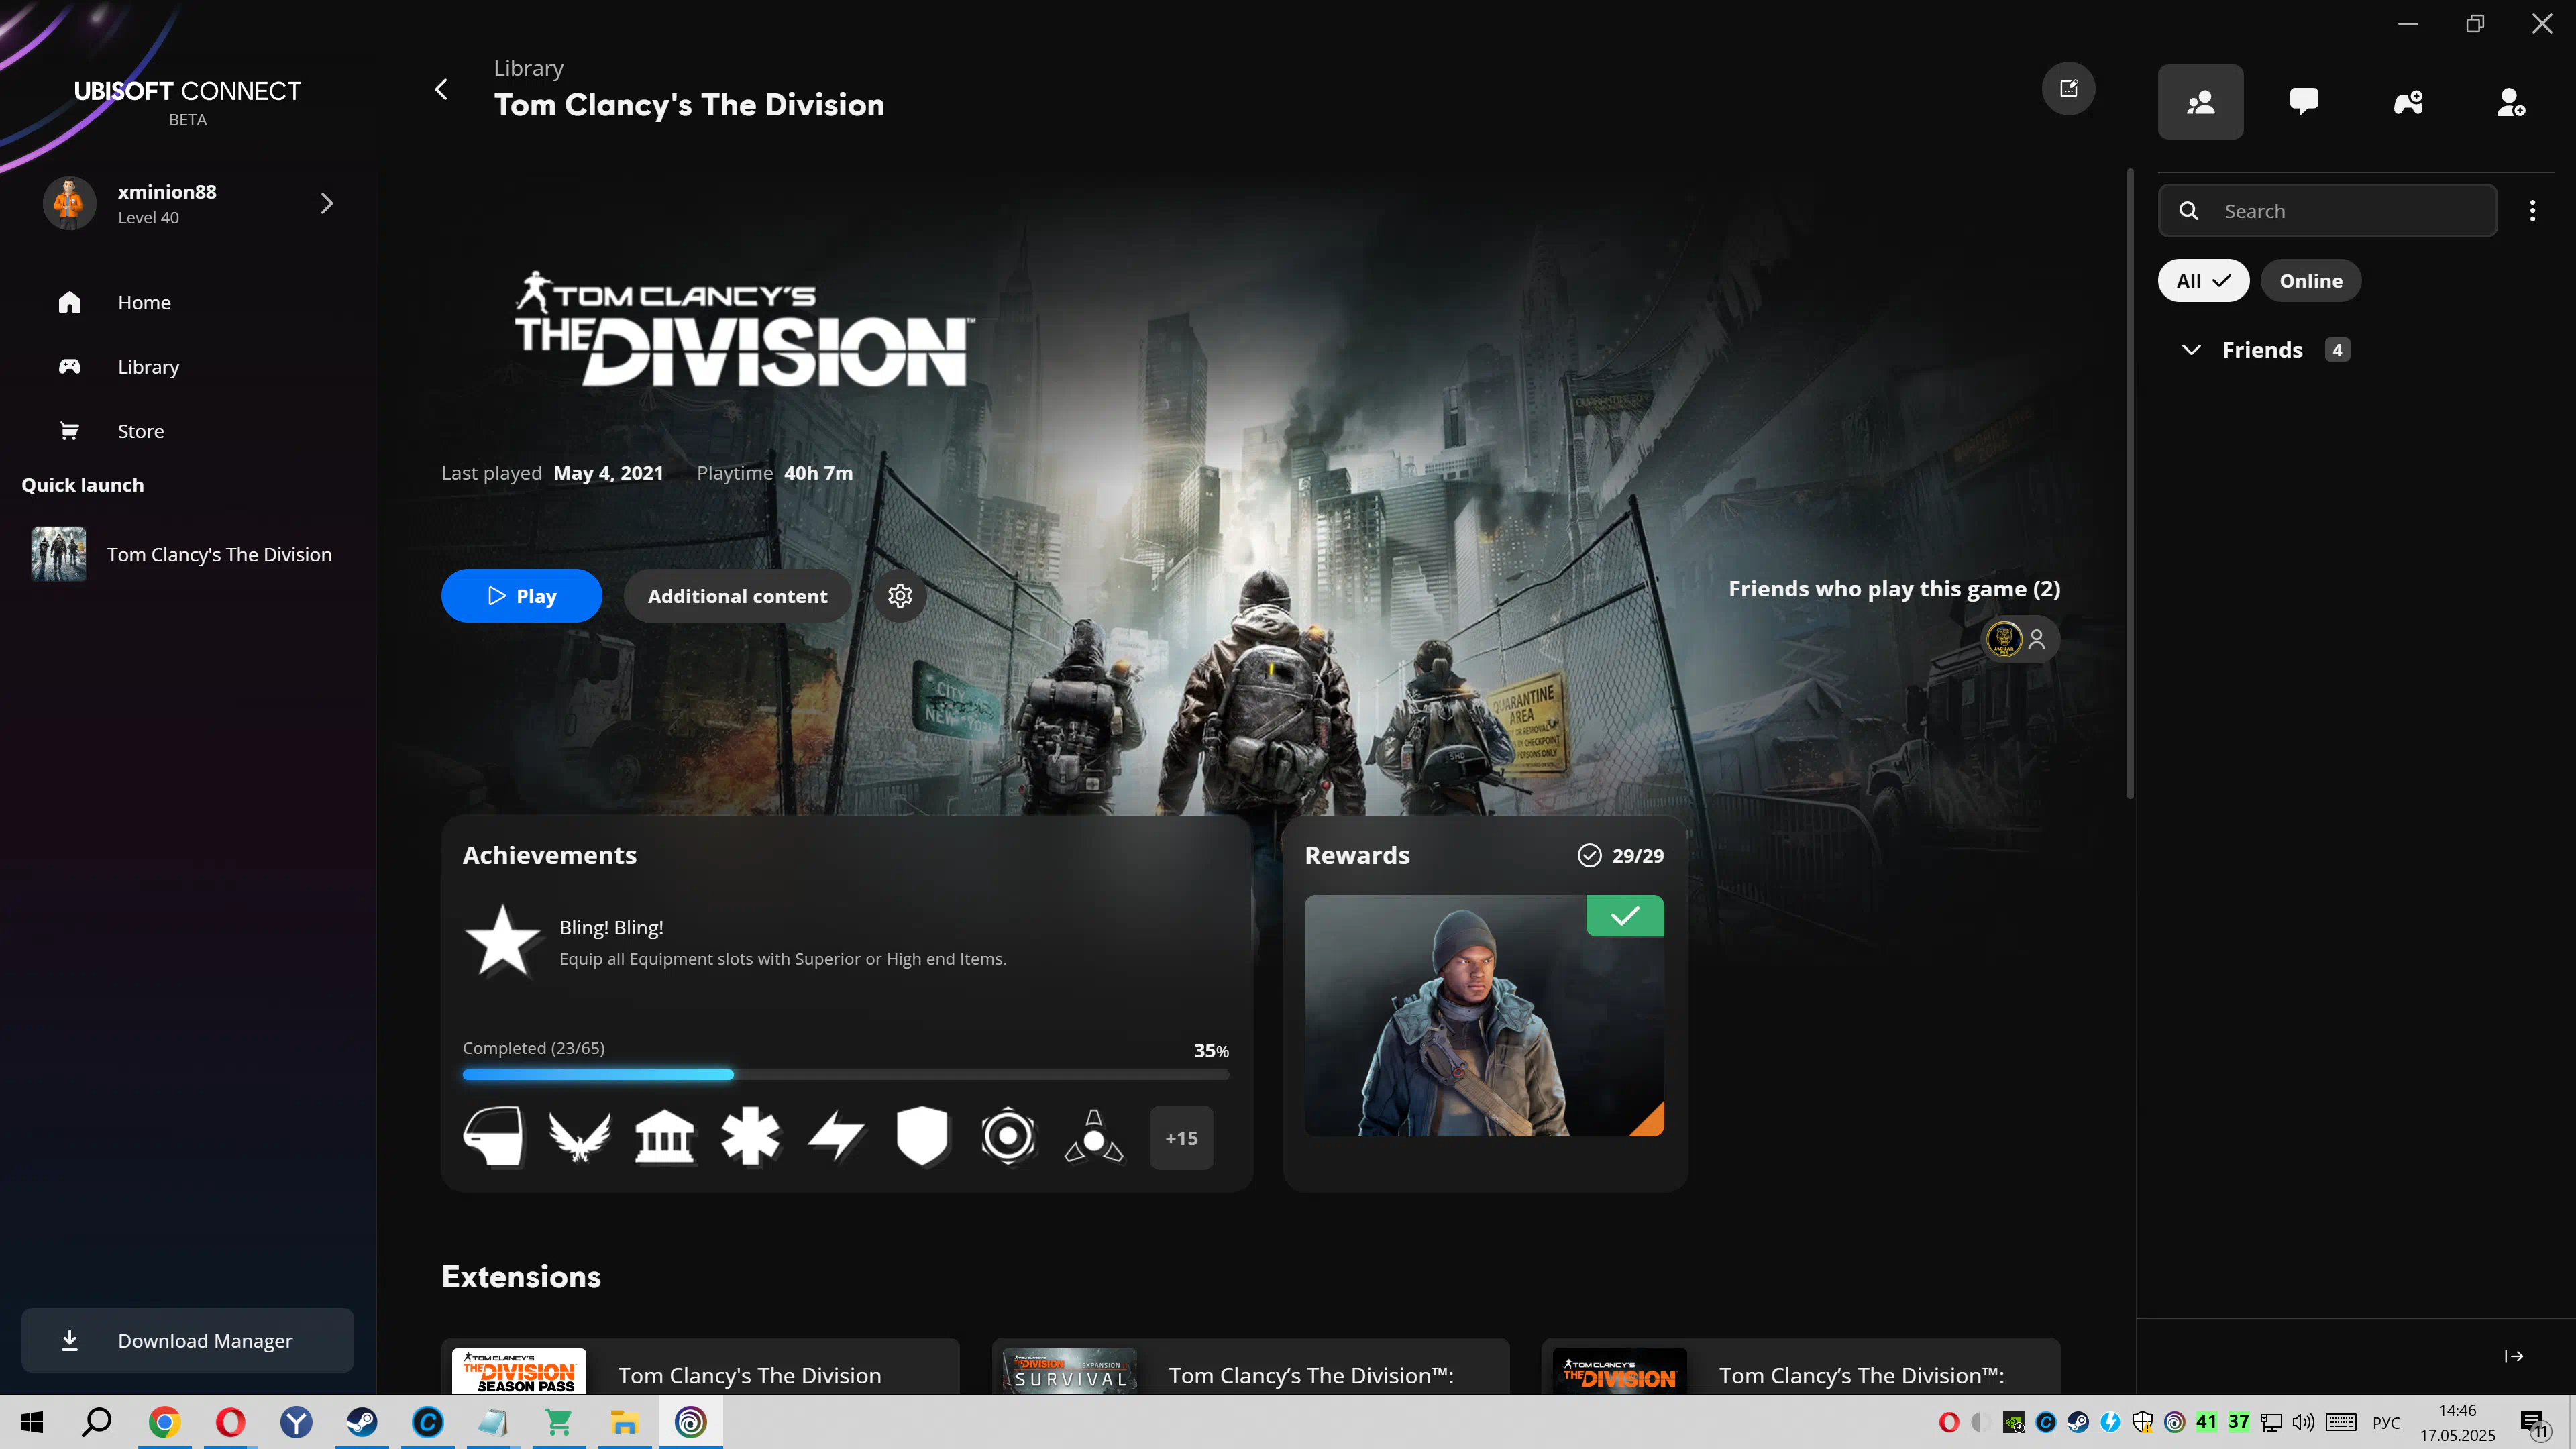This screenshot has height=1449, width=2576.
Task: Select the All friends filter
Action: (2203, 281)
